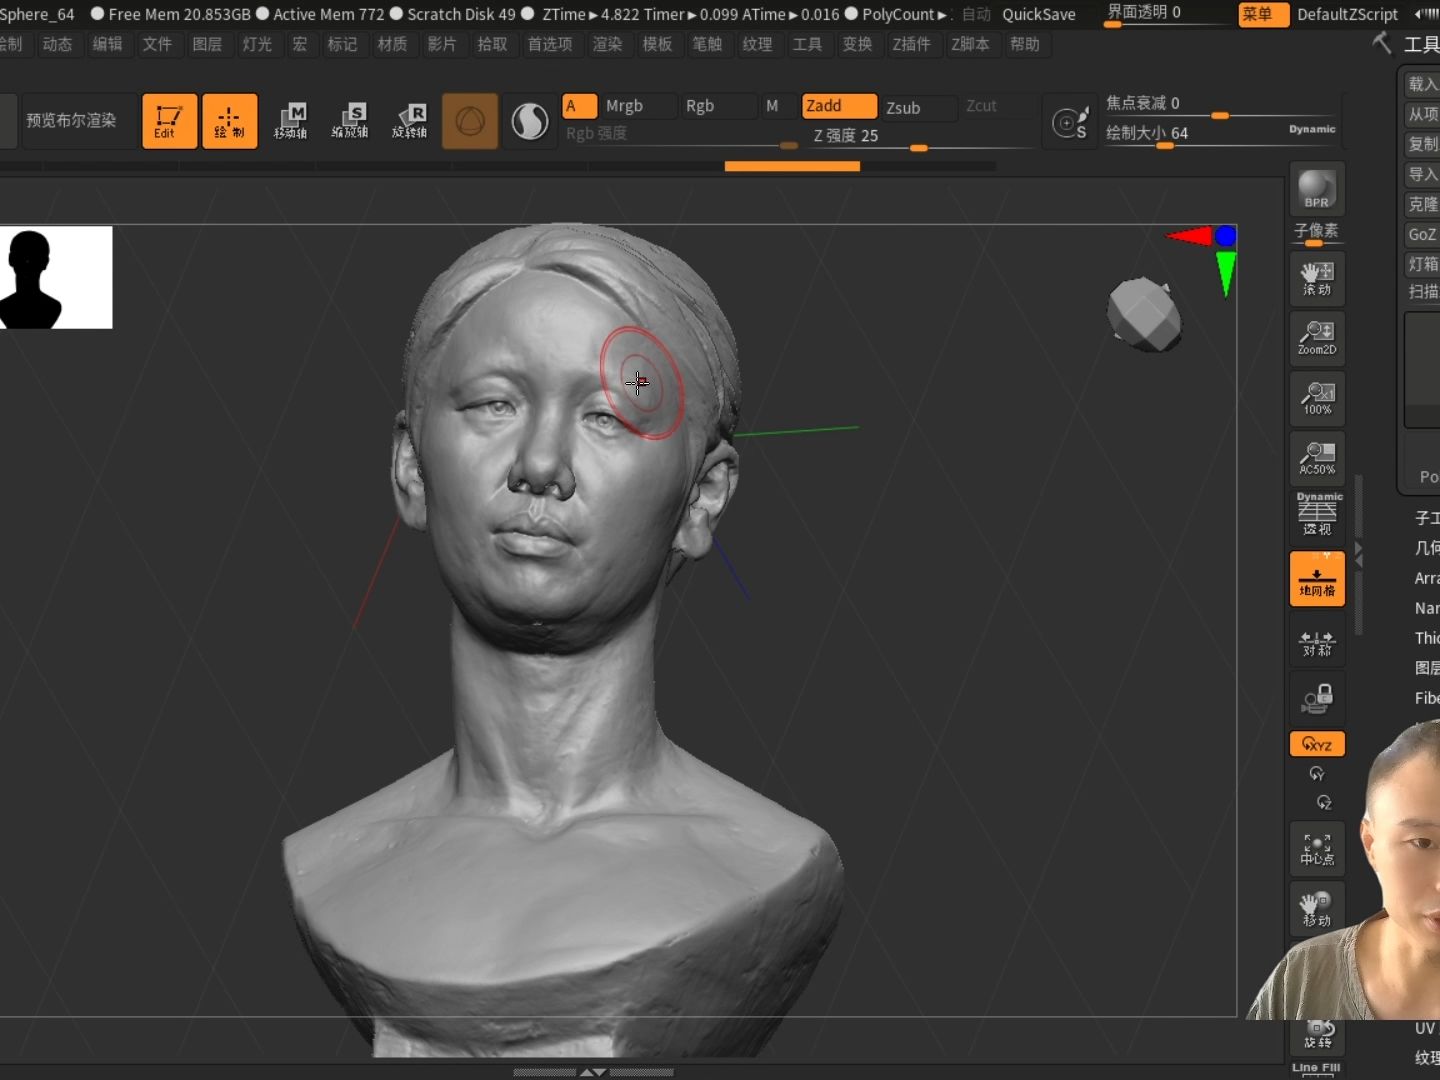The width and height of the screenshot is (1440, 1080).
Task: Click the head silhouette reference thumbnail
Action: tap(56, 277)
